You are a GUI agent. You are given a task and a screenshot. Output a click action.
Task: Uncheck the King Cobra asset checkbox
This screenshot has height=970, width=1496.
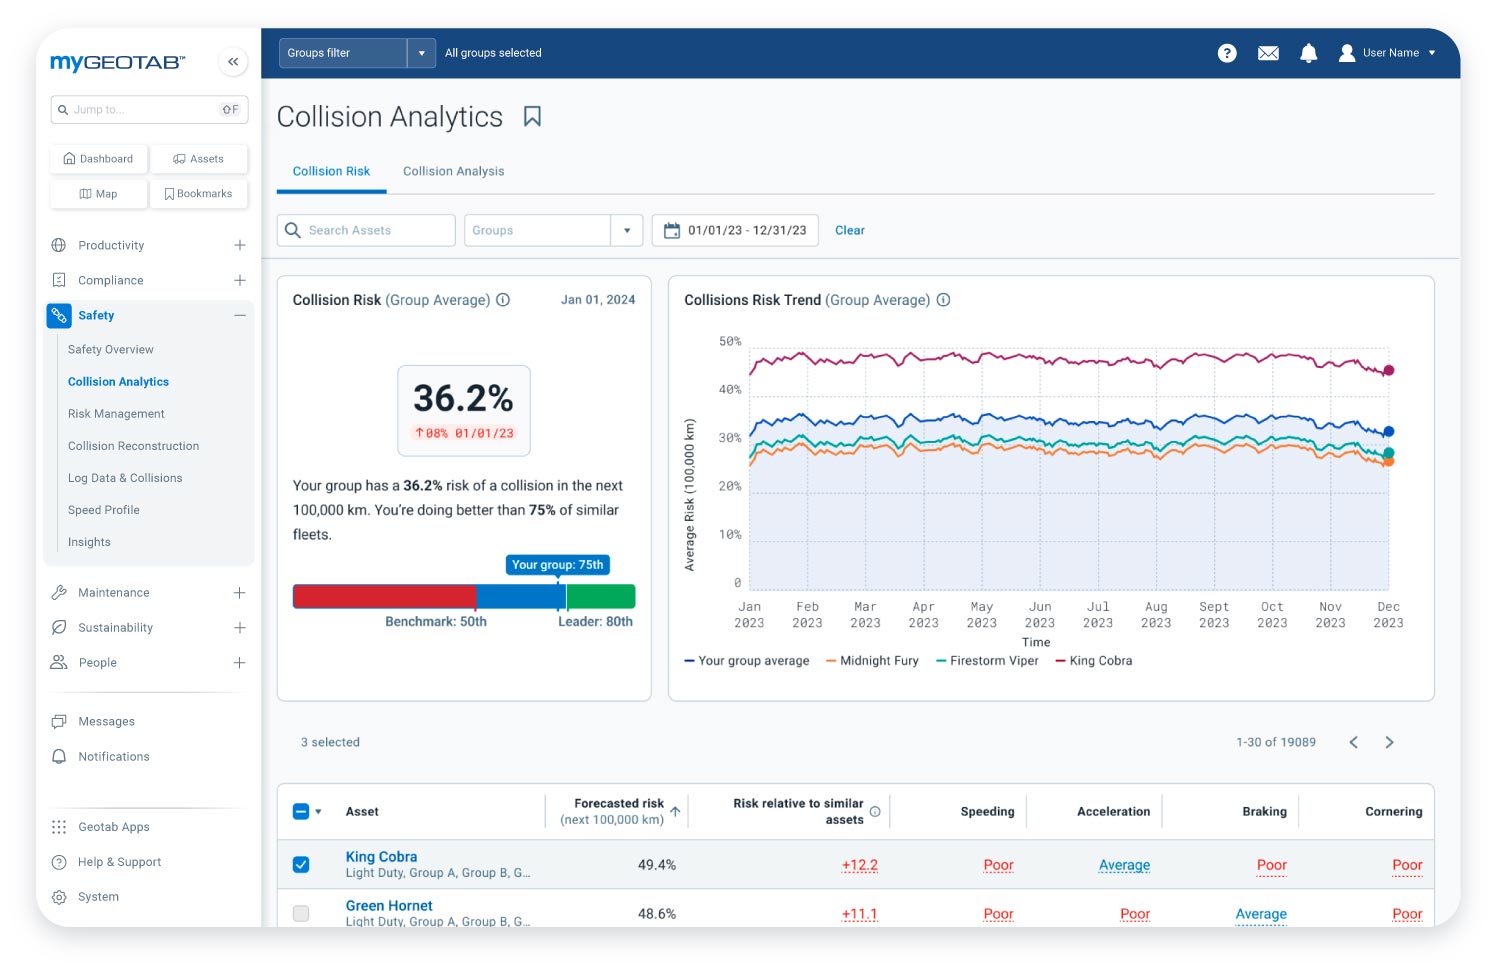301,864
